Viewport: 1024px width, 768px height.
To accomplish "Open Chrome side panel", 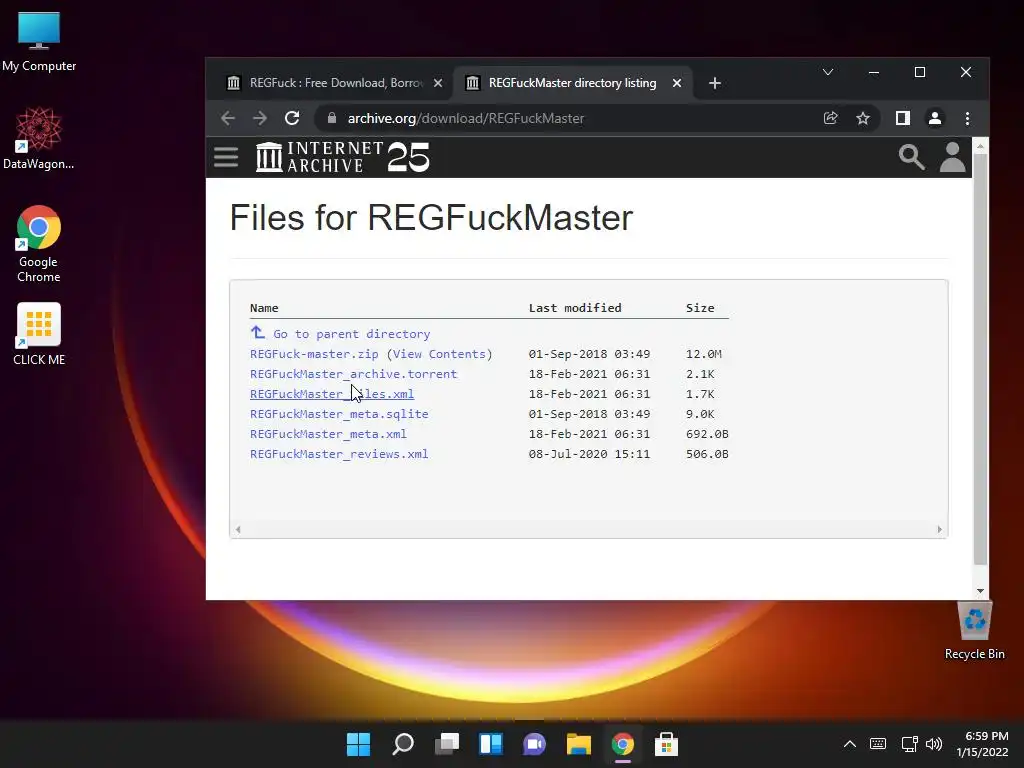I will [x=903, y=118].
